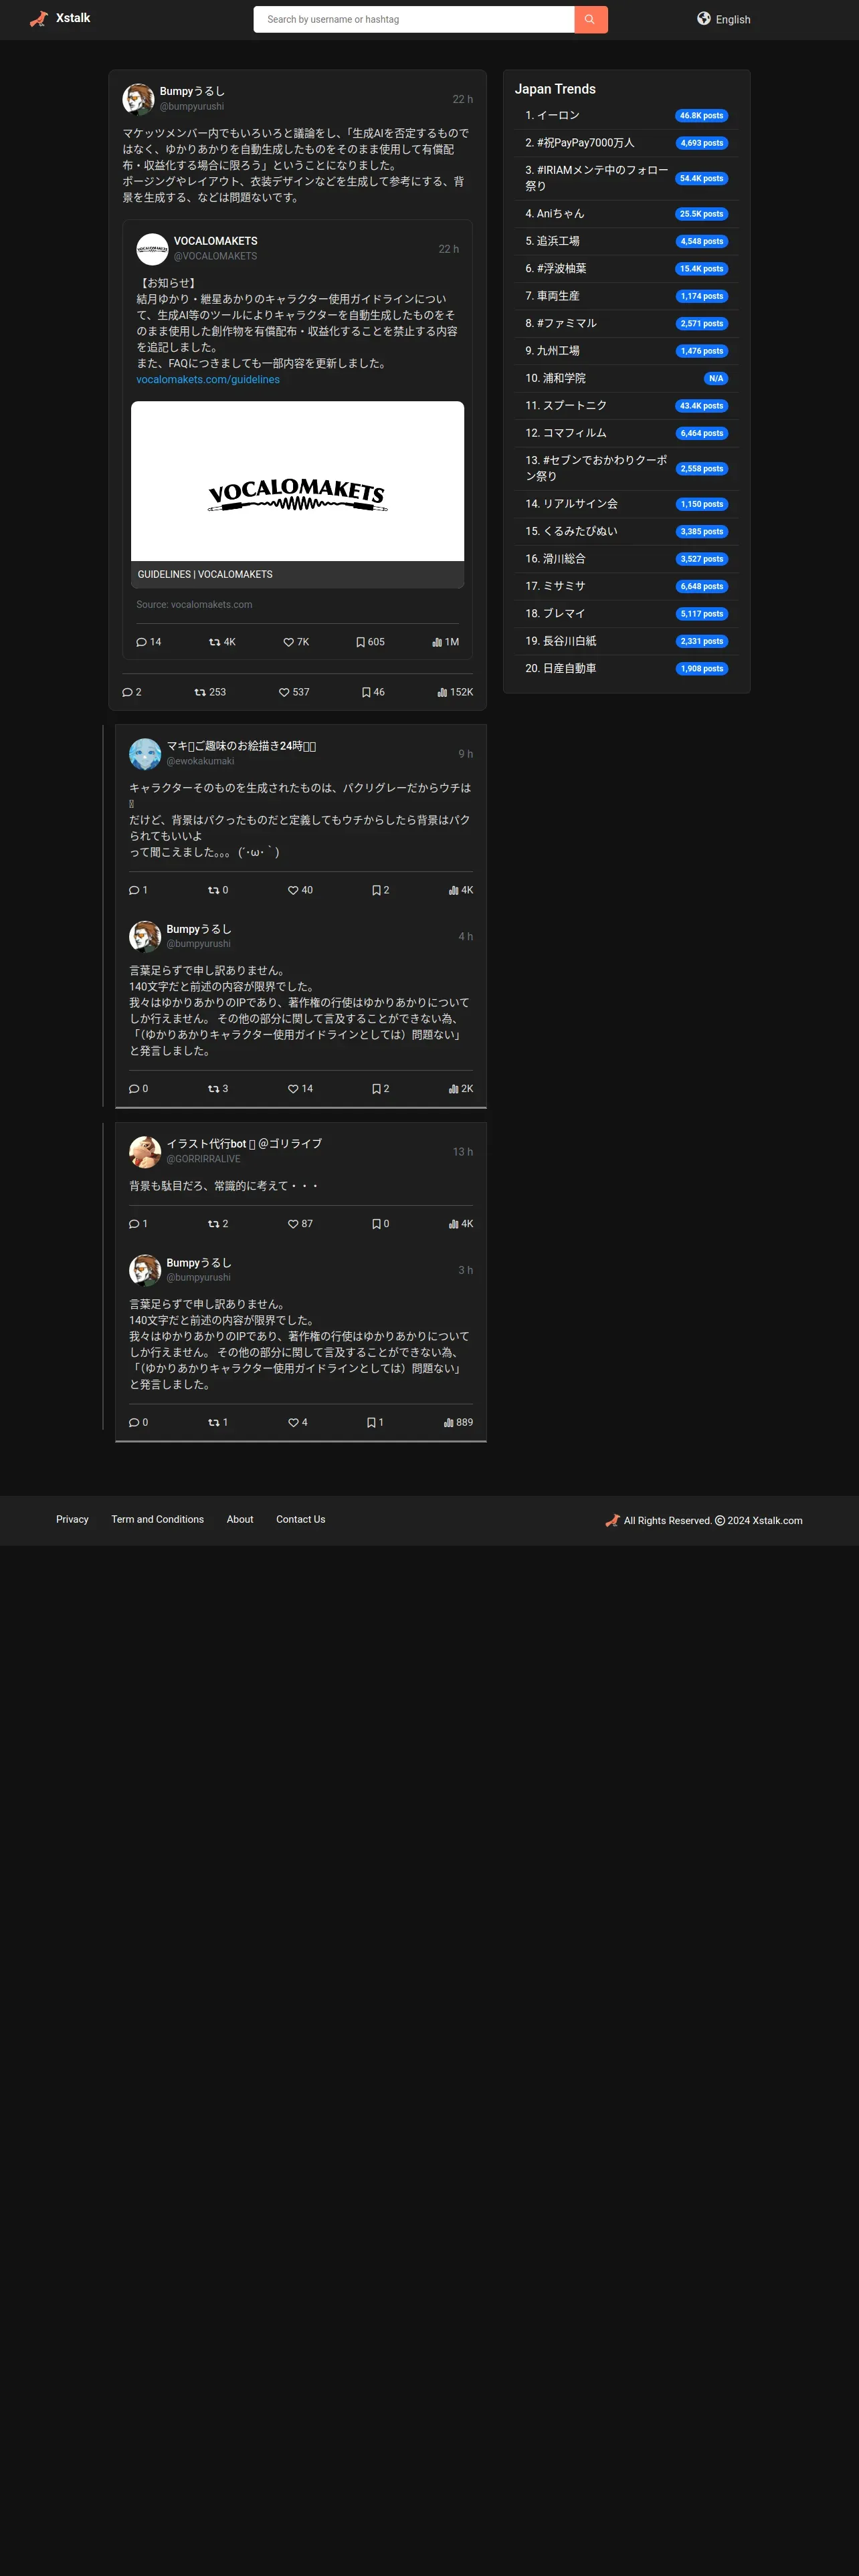Click the footer bird logo beside All Rights Reserved

[x=613, y=1520]
